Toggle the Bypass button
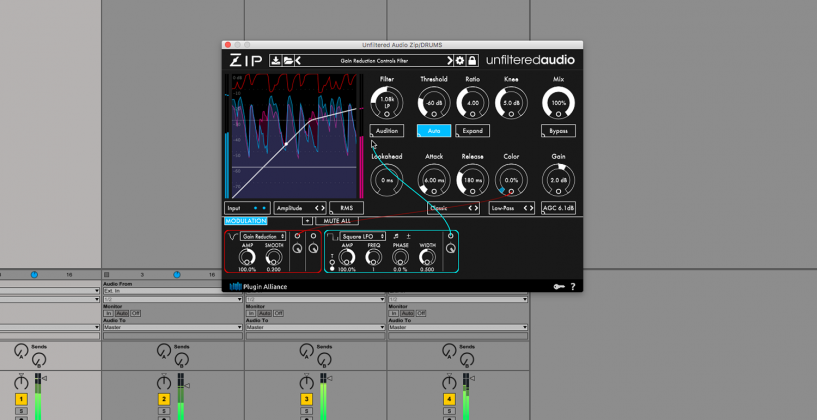Image resolution: width=817 pixels, height=420 pixels. point(560,131)
